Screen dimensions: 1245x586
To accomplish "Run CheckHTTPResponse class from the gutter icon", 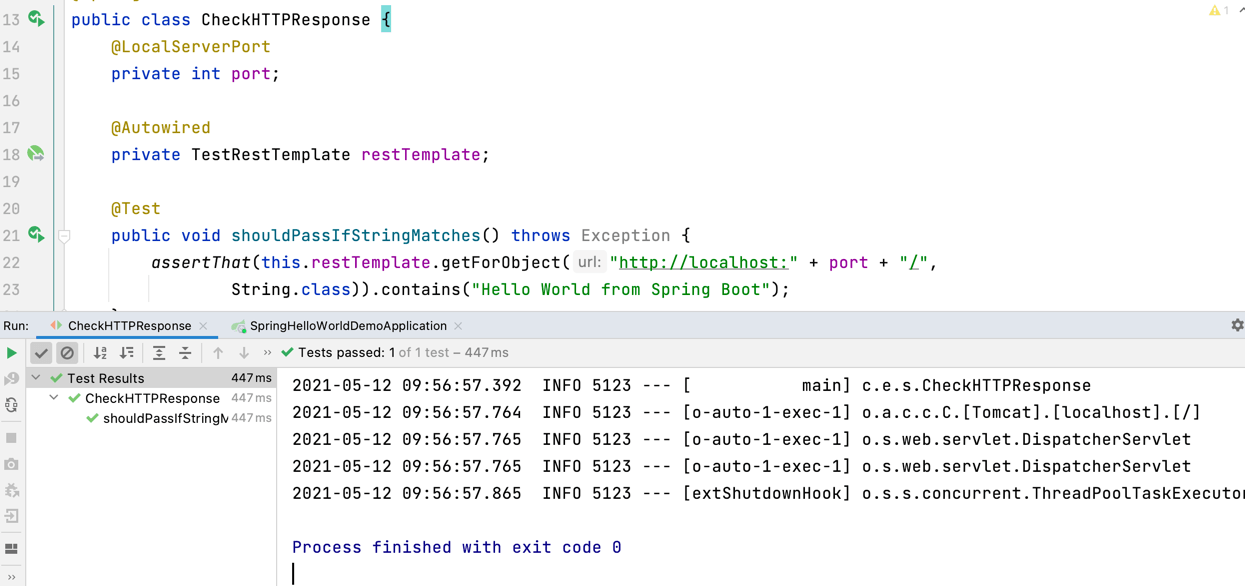I will point(35,18).
